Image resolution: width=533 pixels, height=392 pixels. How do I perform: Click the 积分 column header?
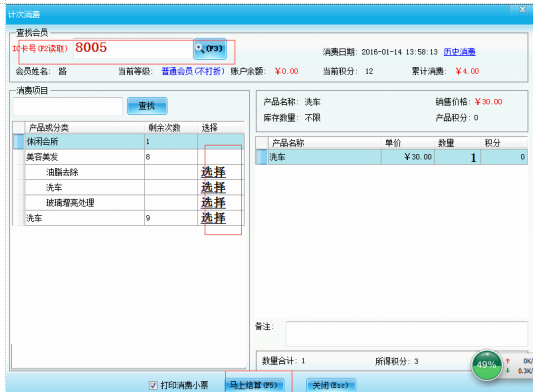[x=504, y=143]
